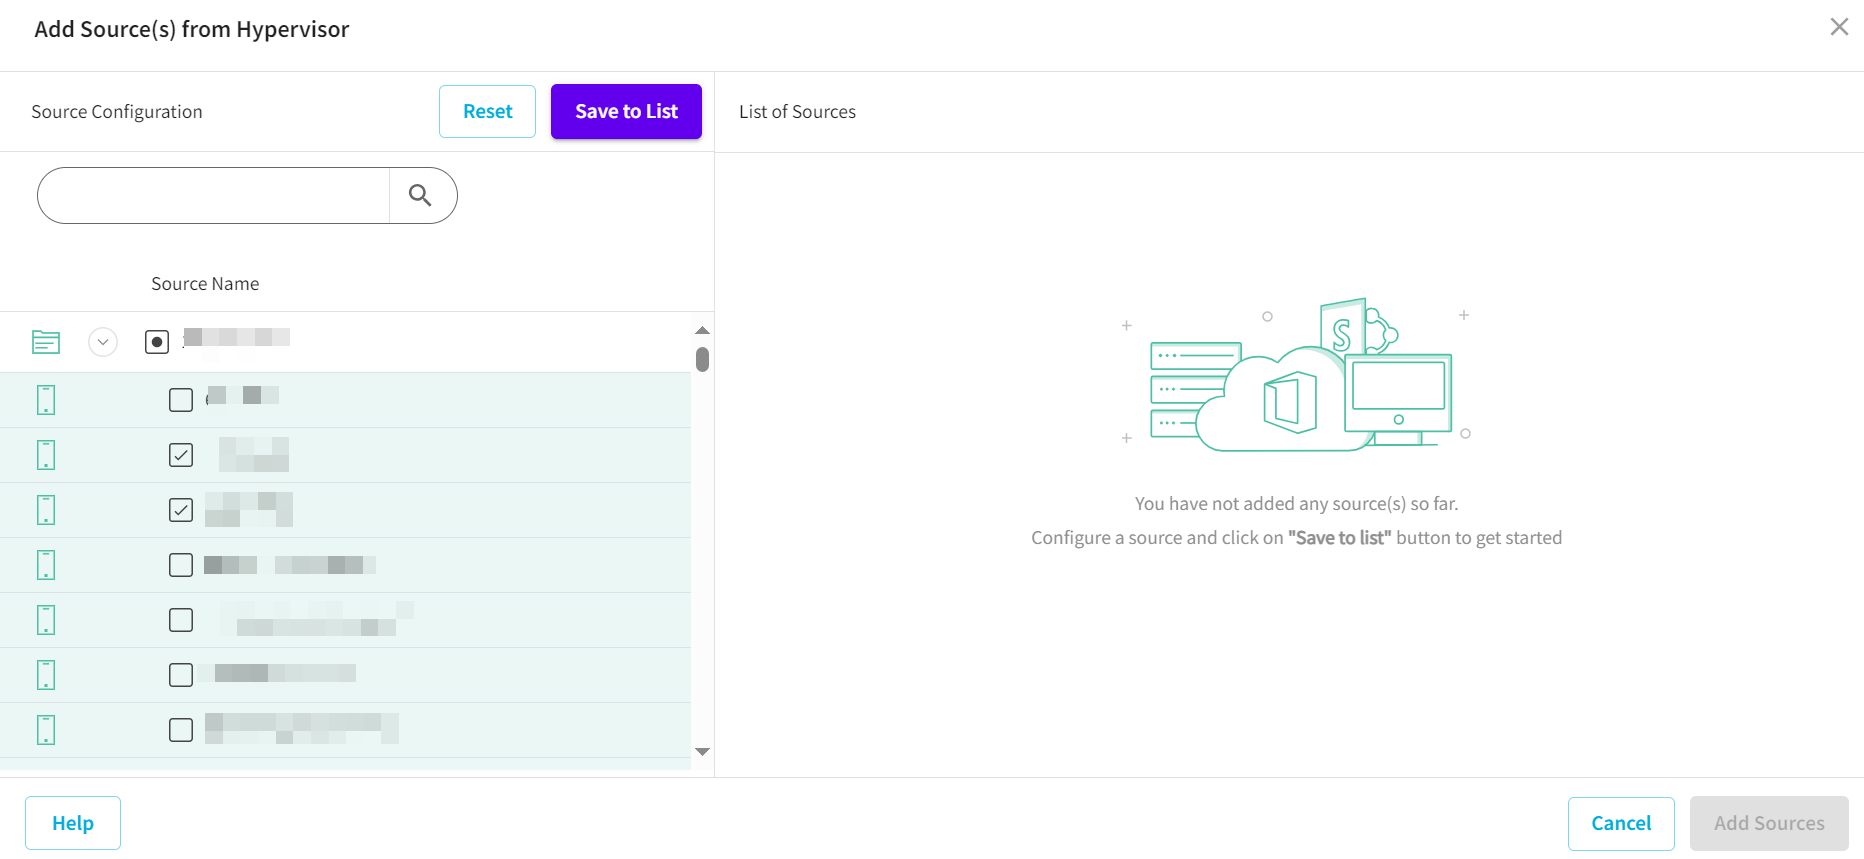Click the device icon in fourth child row

point(46,565)
